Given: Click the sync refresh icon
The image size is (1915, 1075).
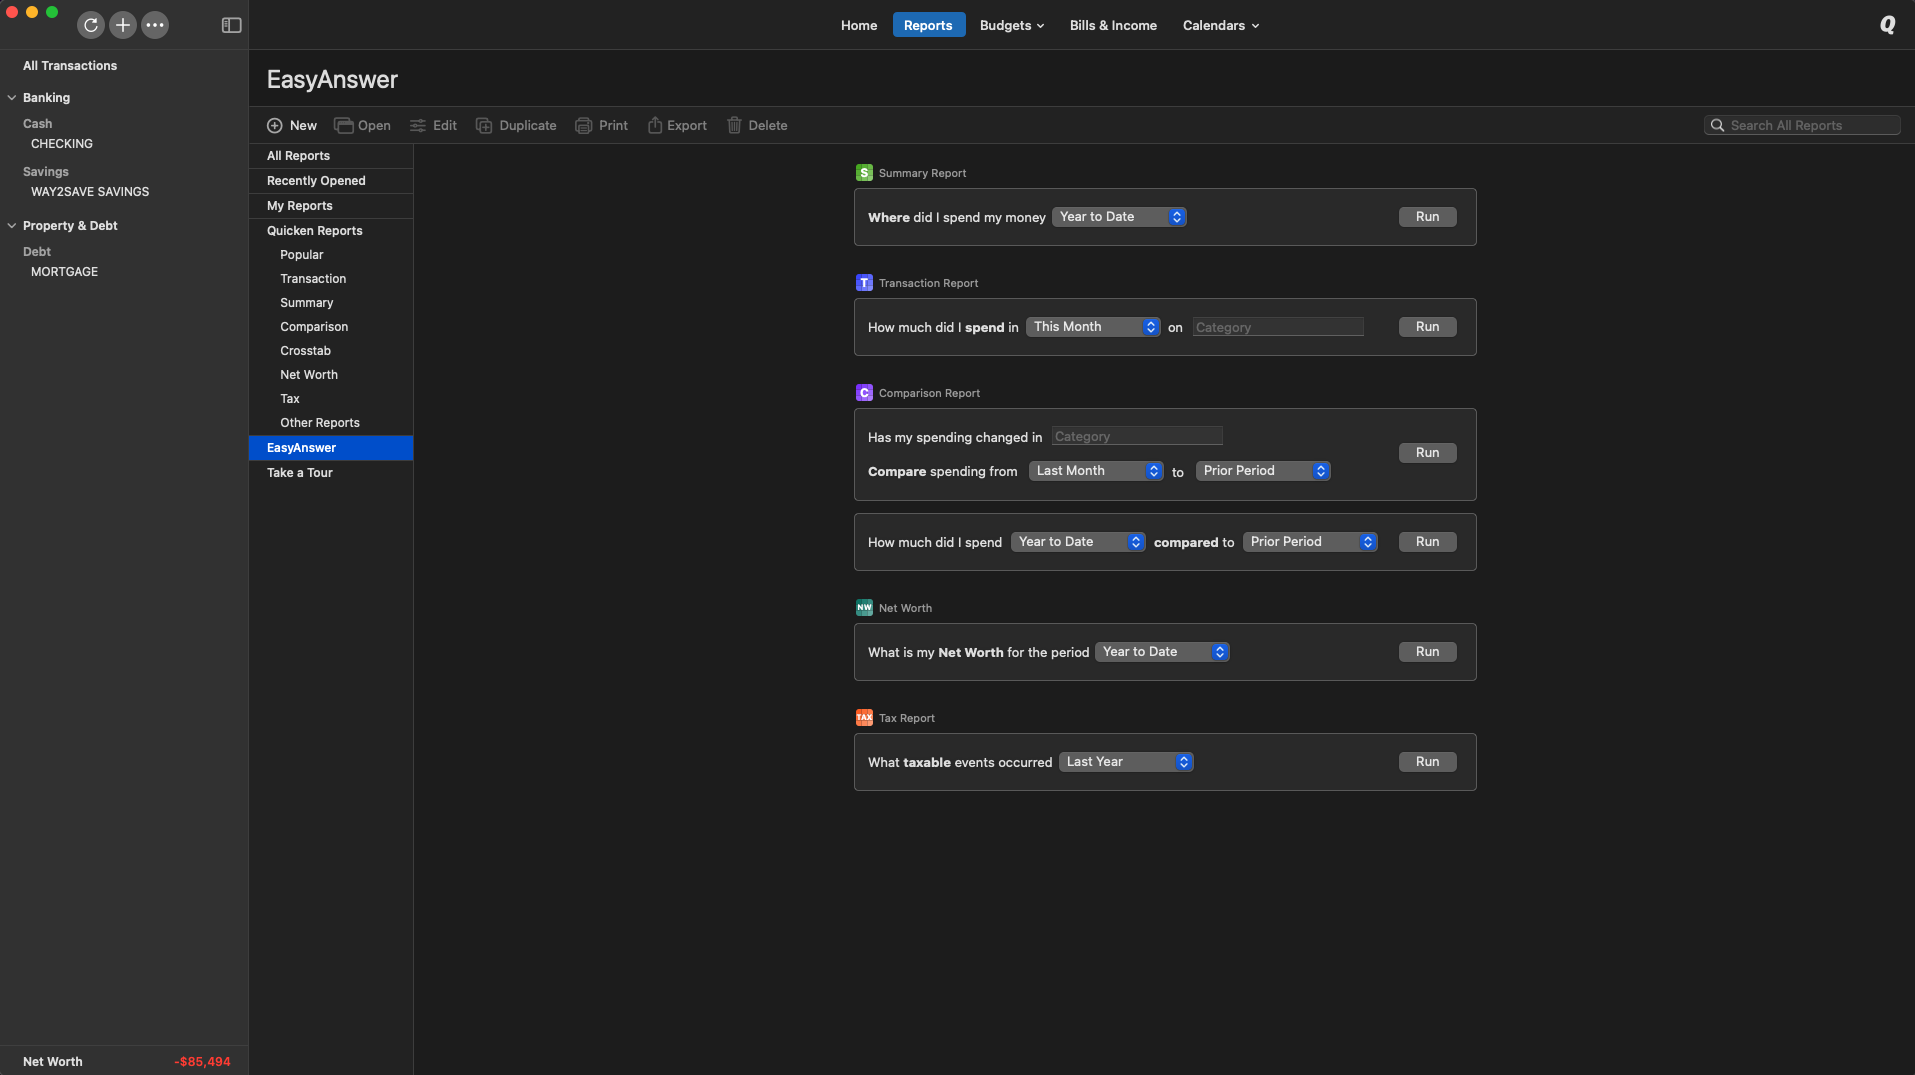Looking at the screenshot, I should [91, 25].
